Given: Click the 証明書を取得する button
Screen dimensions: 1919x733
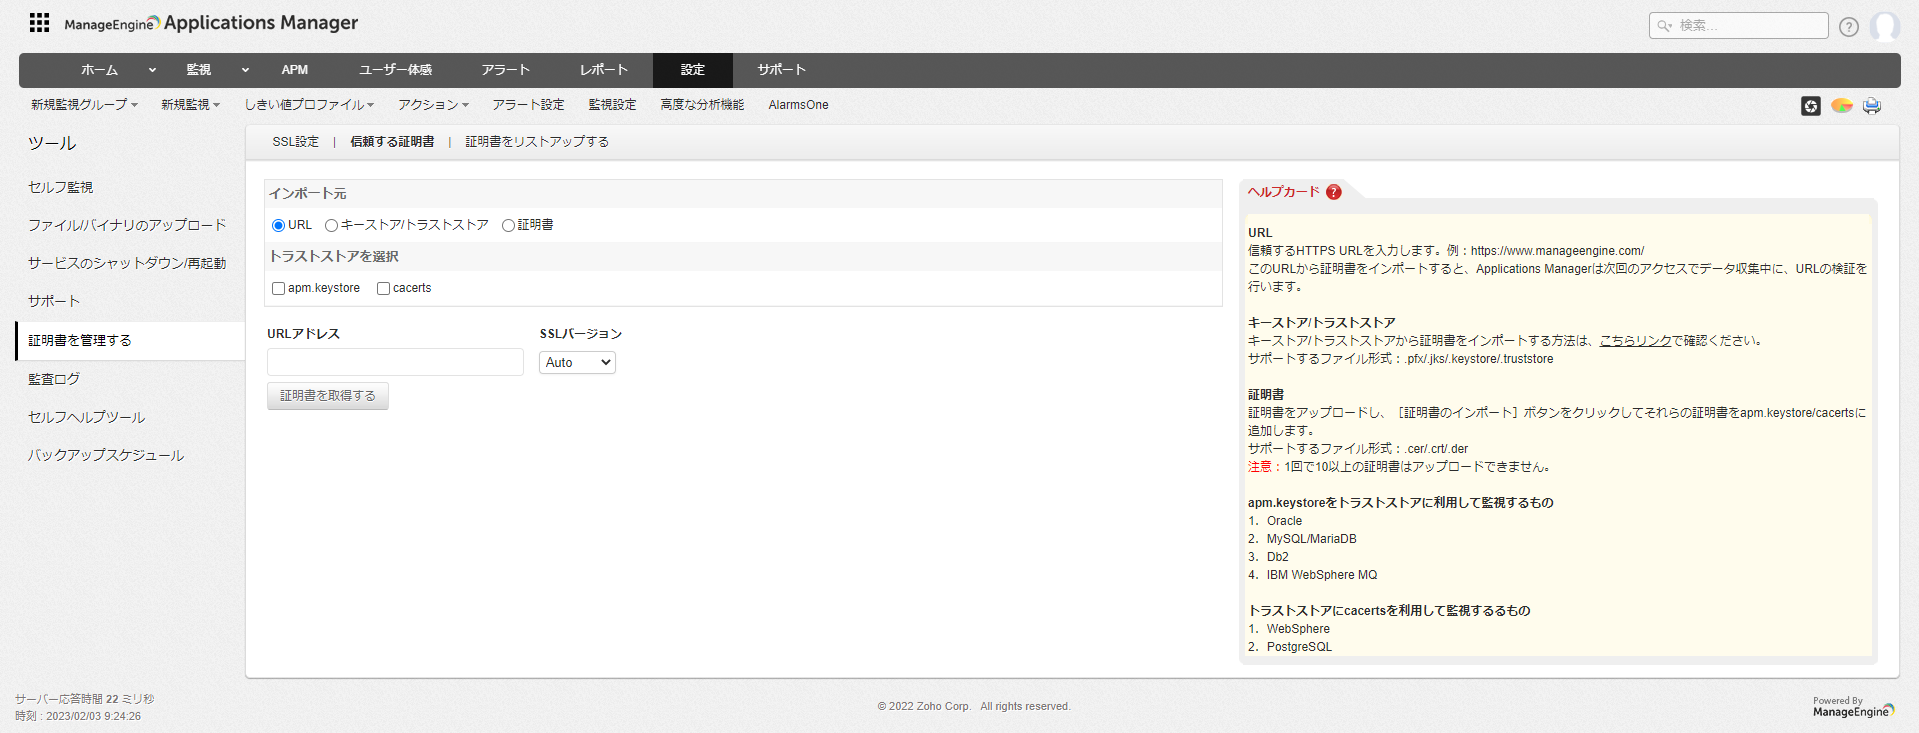Looking at the screenshot, I should click(327, 396).
